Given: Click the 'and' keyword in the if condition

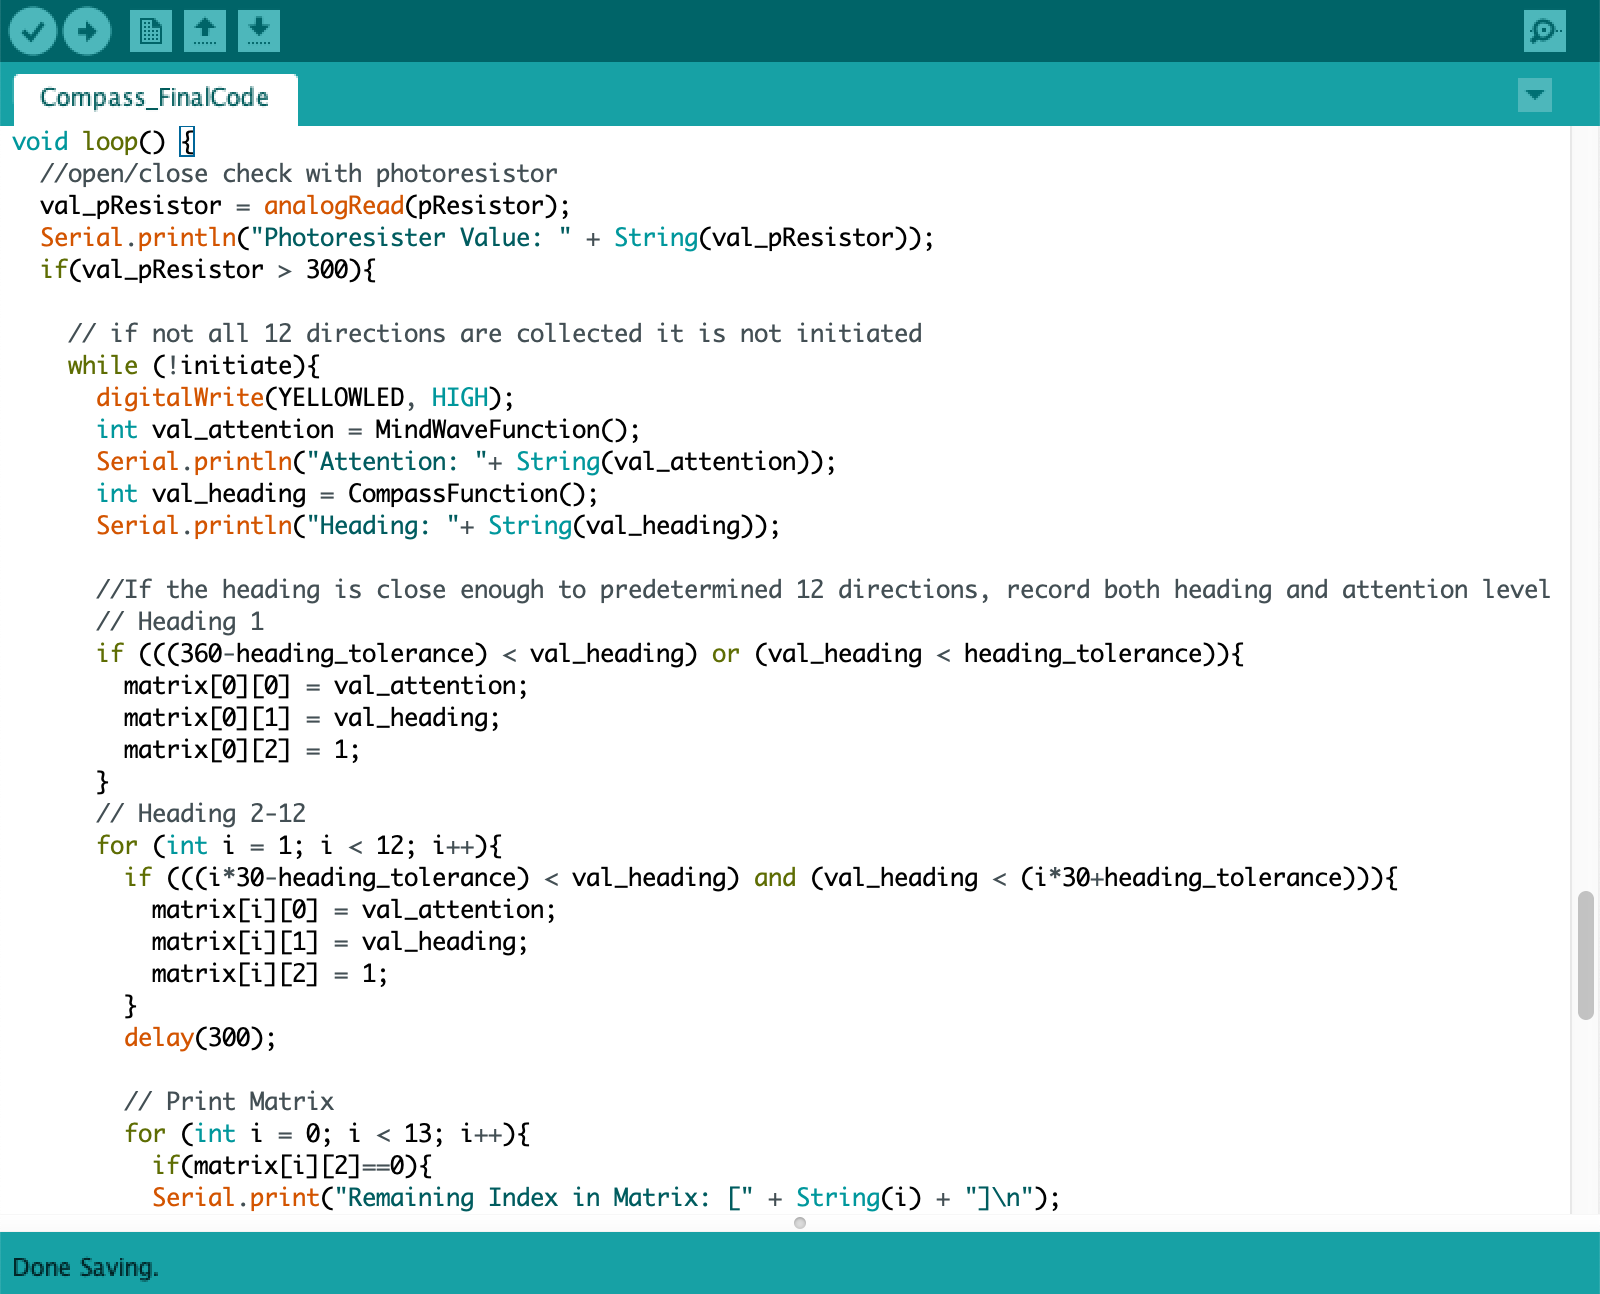Looking at the screenshot, I should click(775, 878).
